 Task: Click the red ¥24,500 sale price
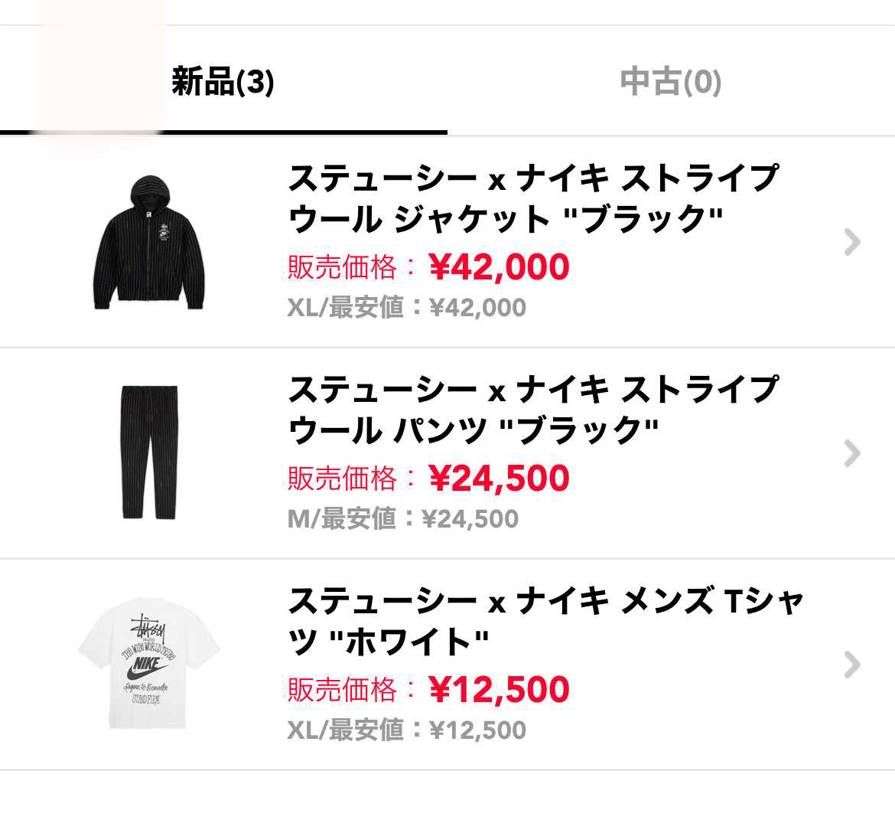coord(499,478)
